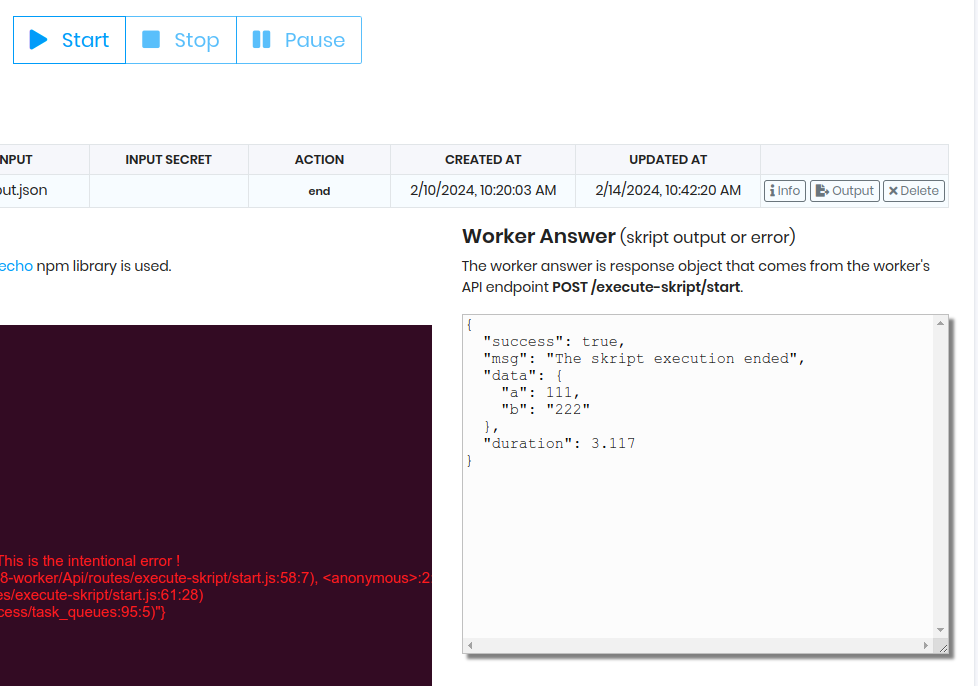This screenshot has width=978, height=686.
Task: Click the Stop button label
Action: (x=196, y=41)
